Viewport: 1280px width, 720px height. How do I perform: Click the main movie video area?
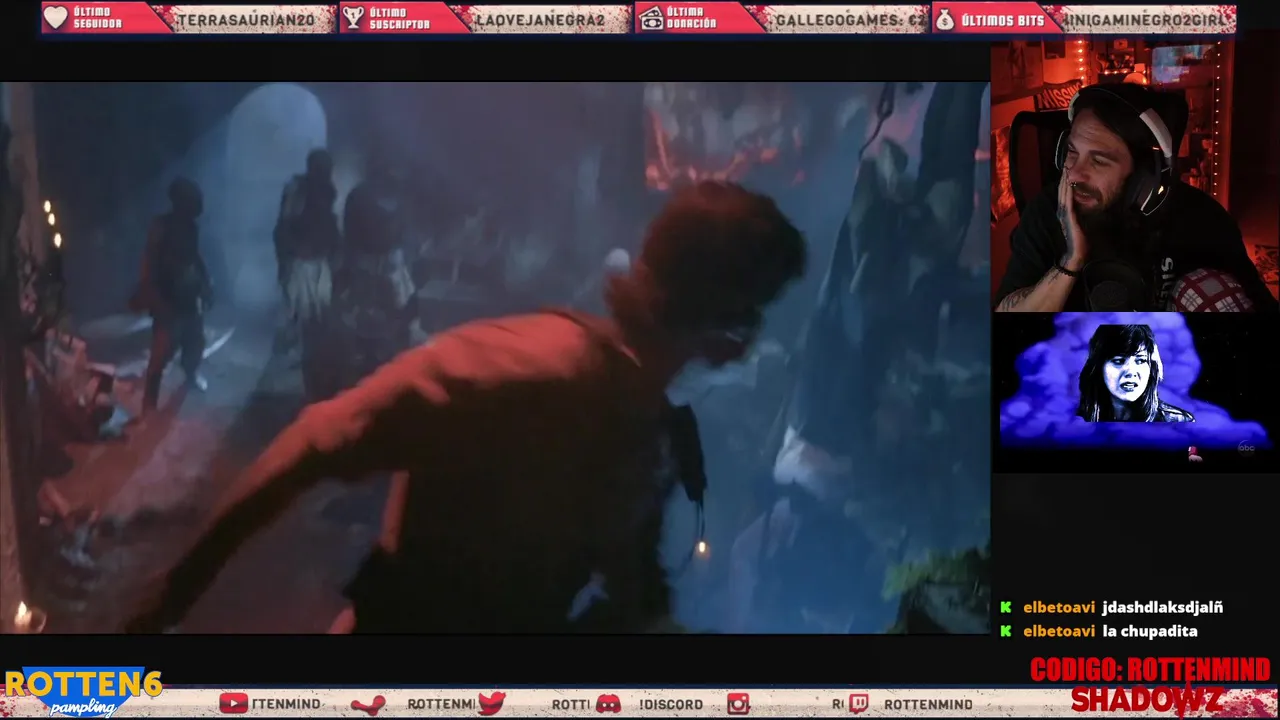(494, 358)
